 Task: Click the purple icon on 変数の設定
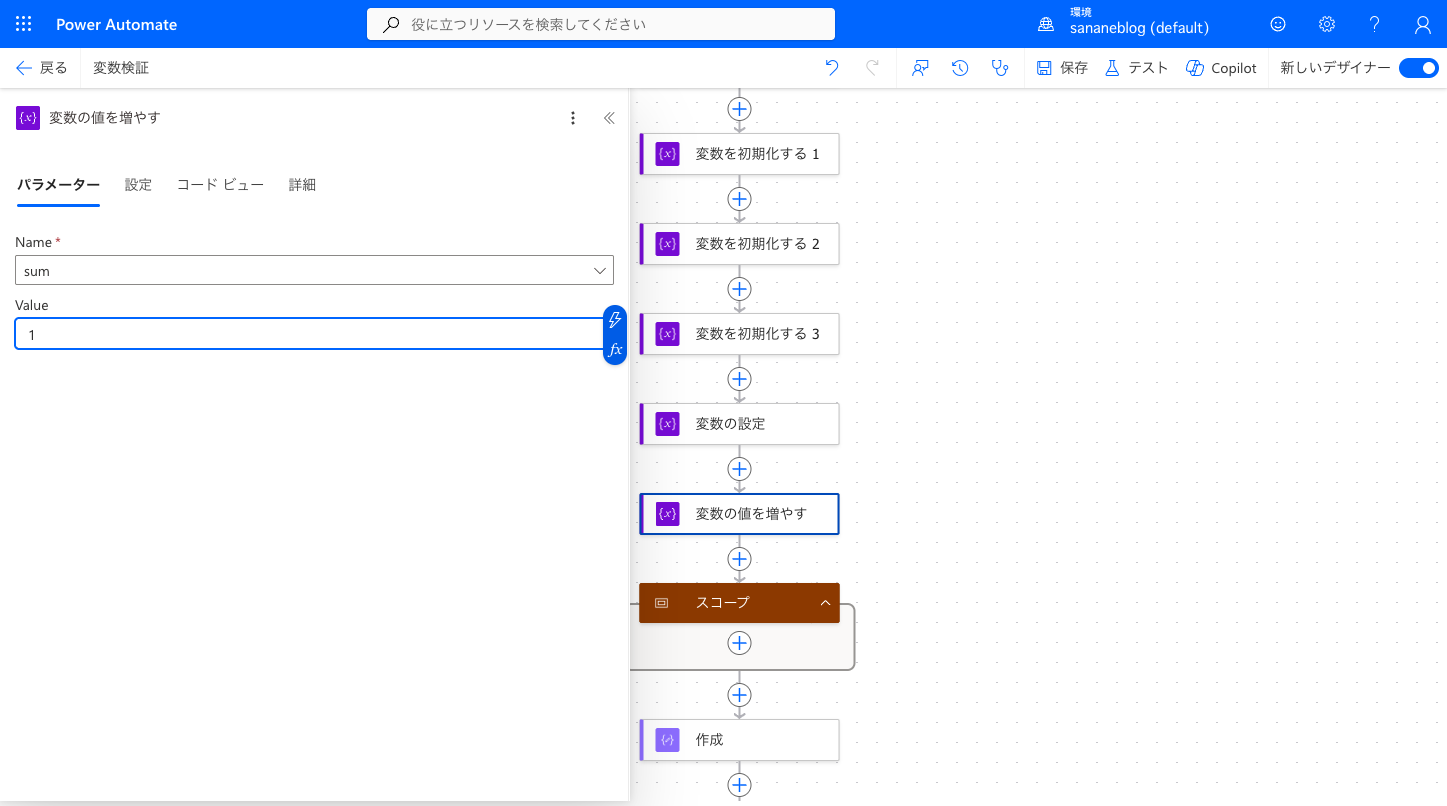click(x=667, y=424)
